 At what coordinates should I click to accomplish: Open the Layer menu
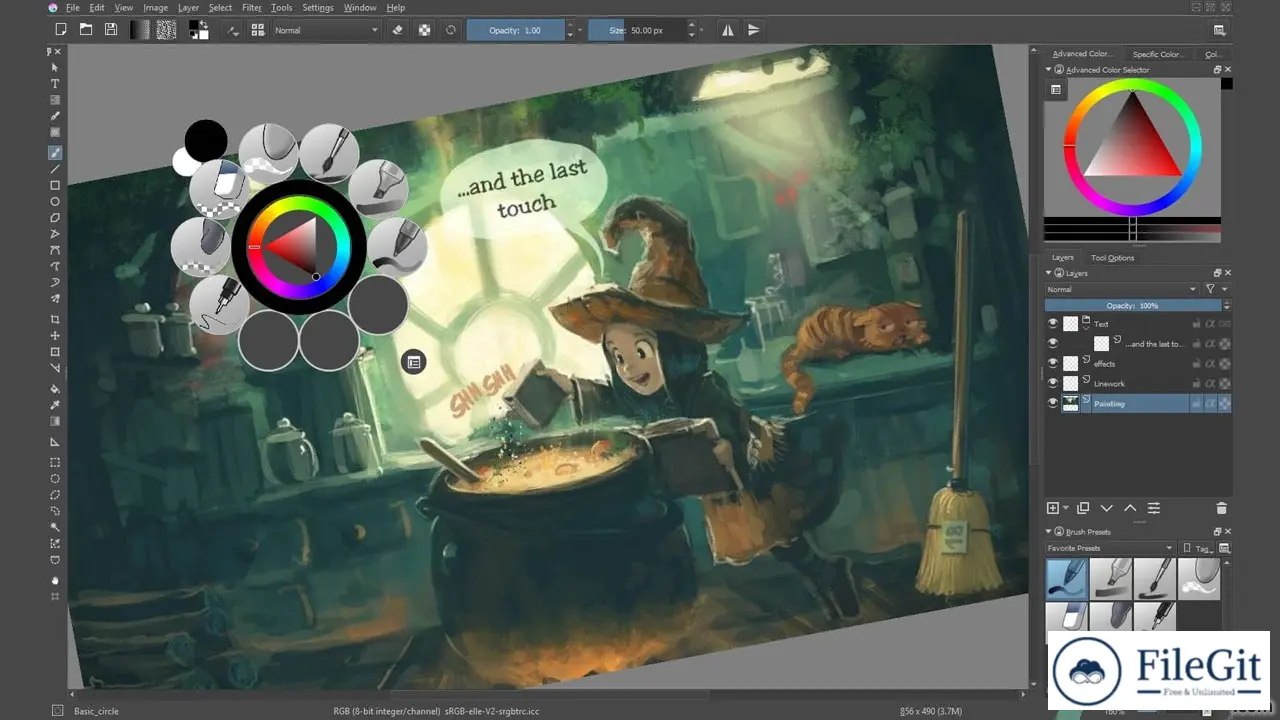tap(188, 7)
